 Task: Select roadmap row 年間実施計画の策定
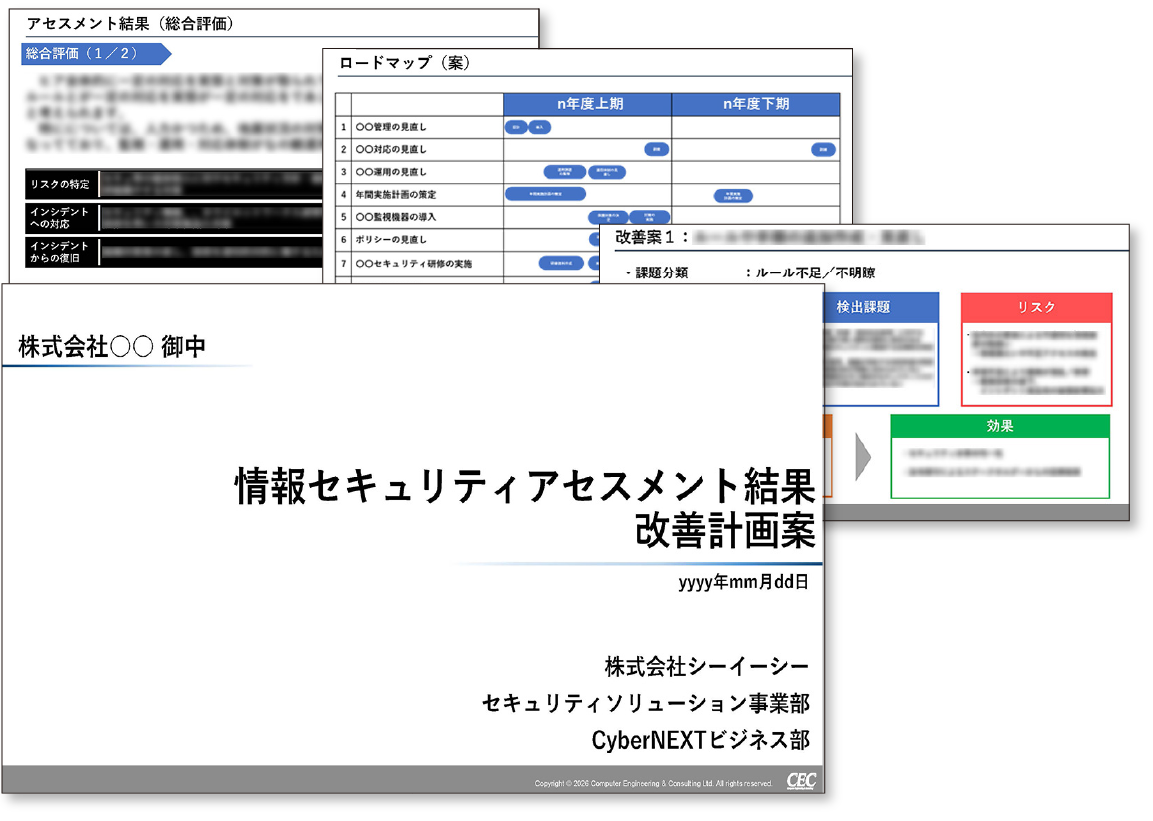click(588, 195)
